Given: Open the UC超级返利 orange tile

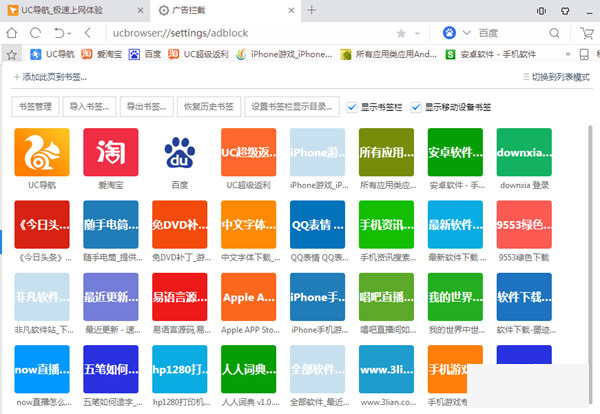Looking at the screenshot, I should [x=249, y=152].
